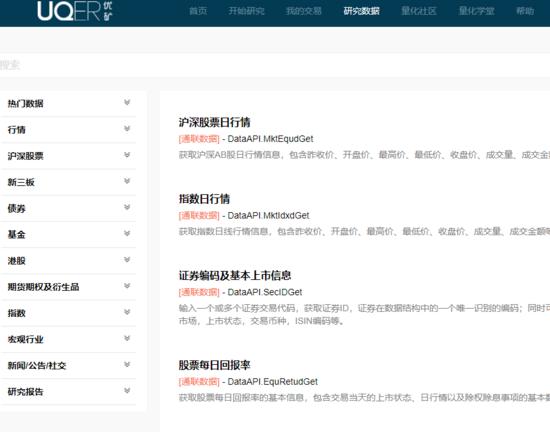This screenshot has width=550, height=432.
Task: Open 量化社区 from top navigation
Action: click(419, 11)
